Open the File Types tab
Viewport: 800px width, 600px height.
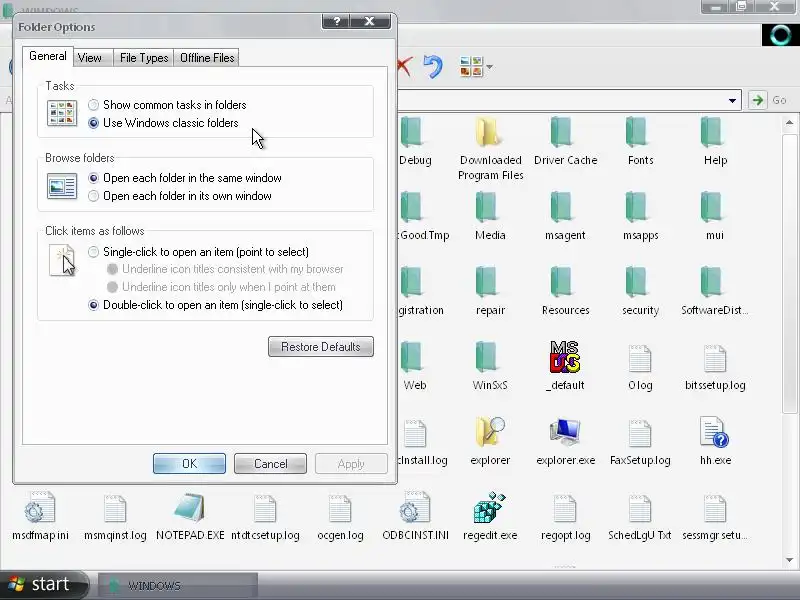point(144,58)
